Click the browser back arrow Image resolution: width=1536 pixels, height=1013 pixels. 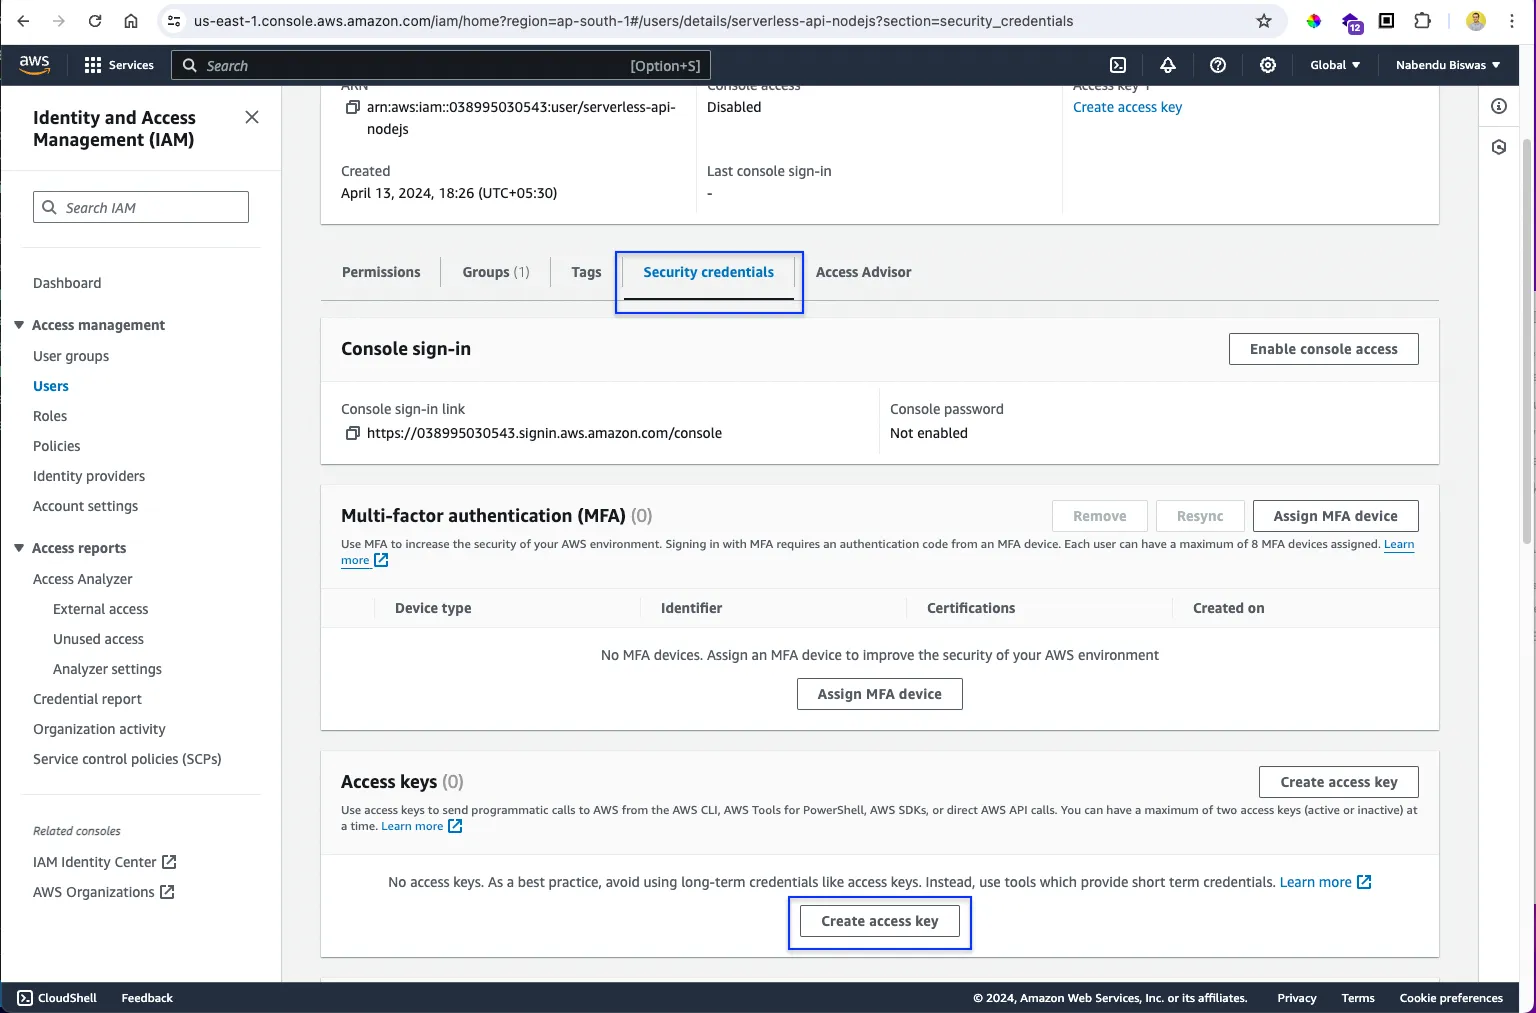(x=23, y=21)
